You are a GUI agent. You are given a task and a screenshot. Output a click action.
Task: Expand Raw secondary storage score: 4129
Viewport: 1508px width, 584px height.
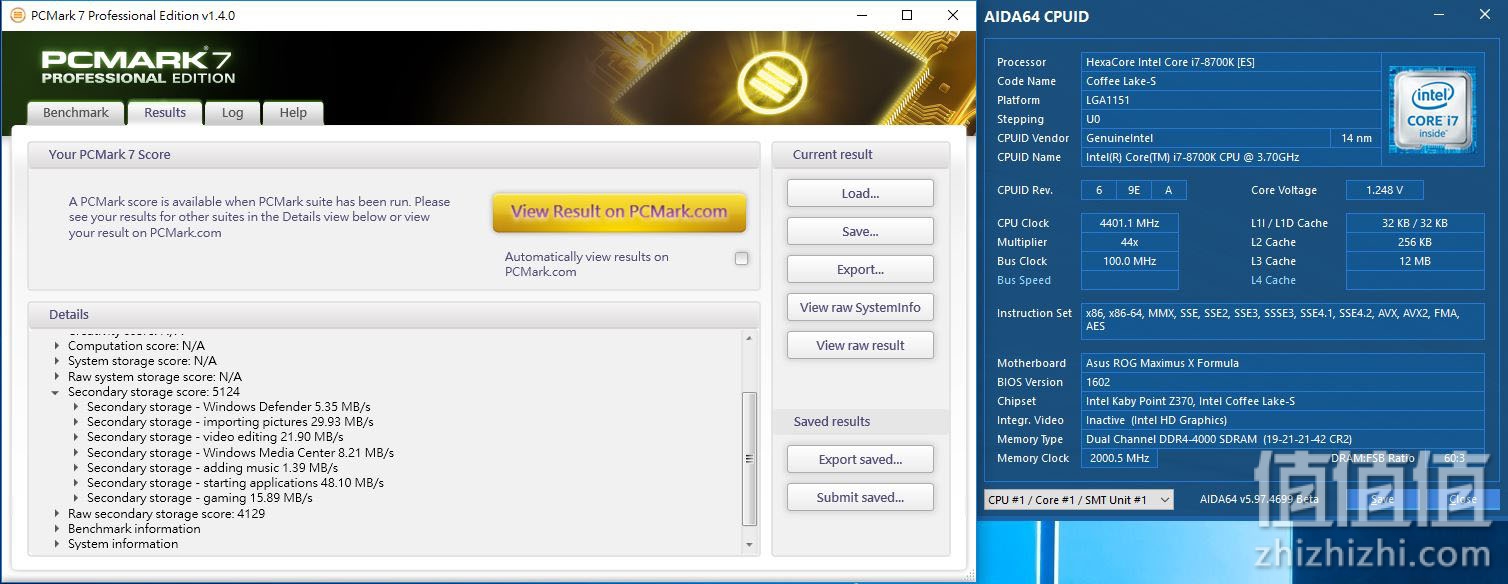(x=58, y=514)
